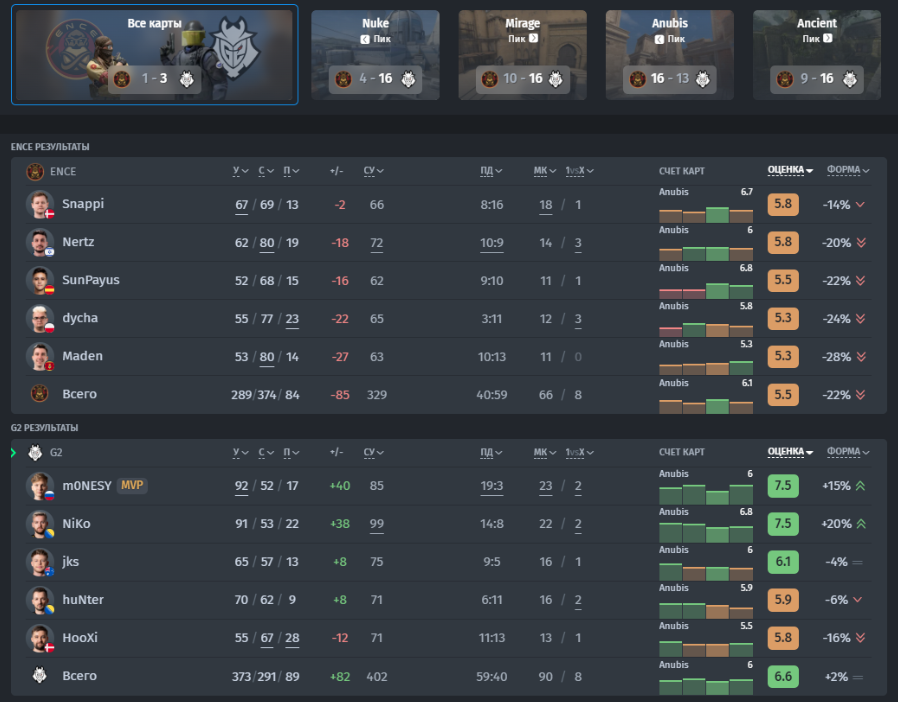
Task: Sort the G2 table by the С column
Action: coord(266,452)
